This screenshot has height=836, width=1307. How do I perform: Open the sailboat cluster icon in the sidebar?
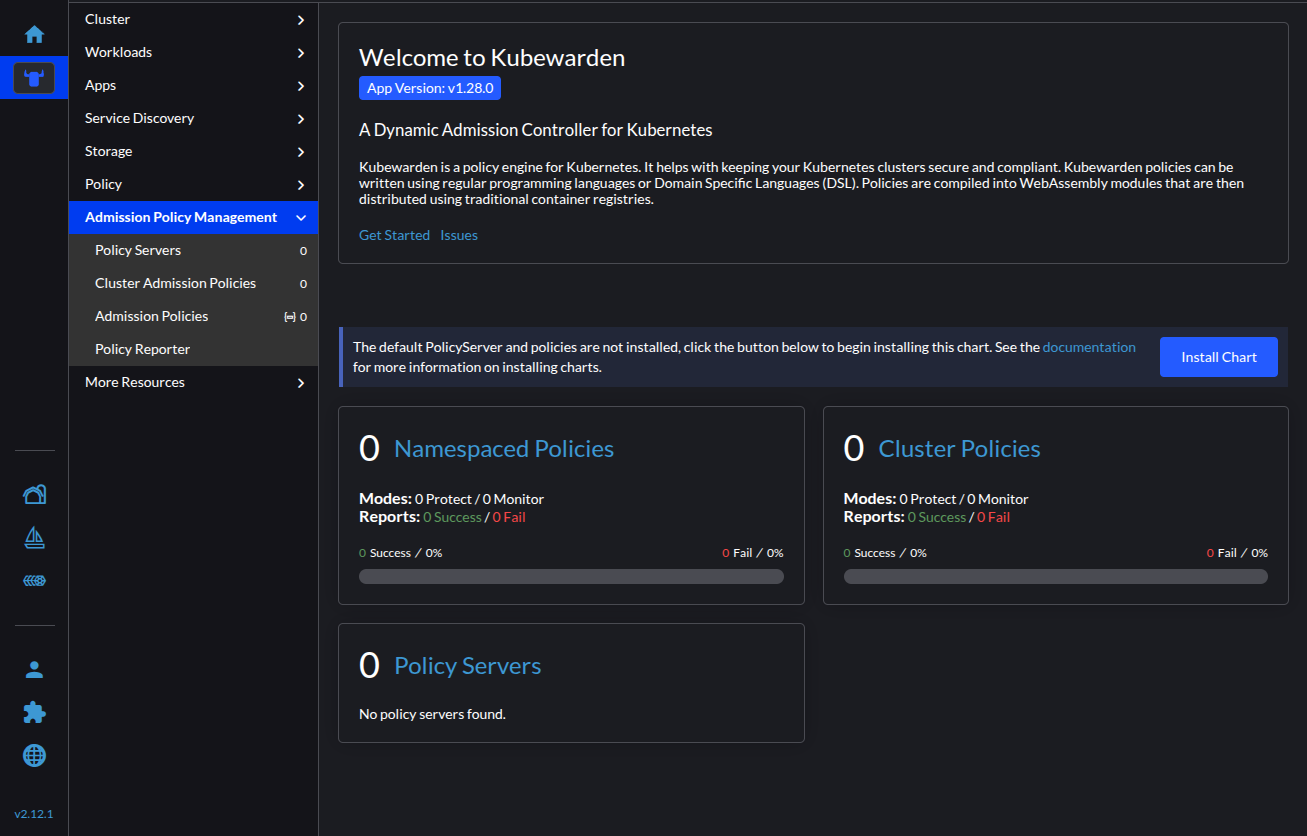(x=34, y=537)
